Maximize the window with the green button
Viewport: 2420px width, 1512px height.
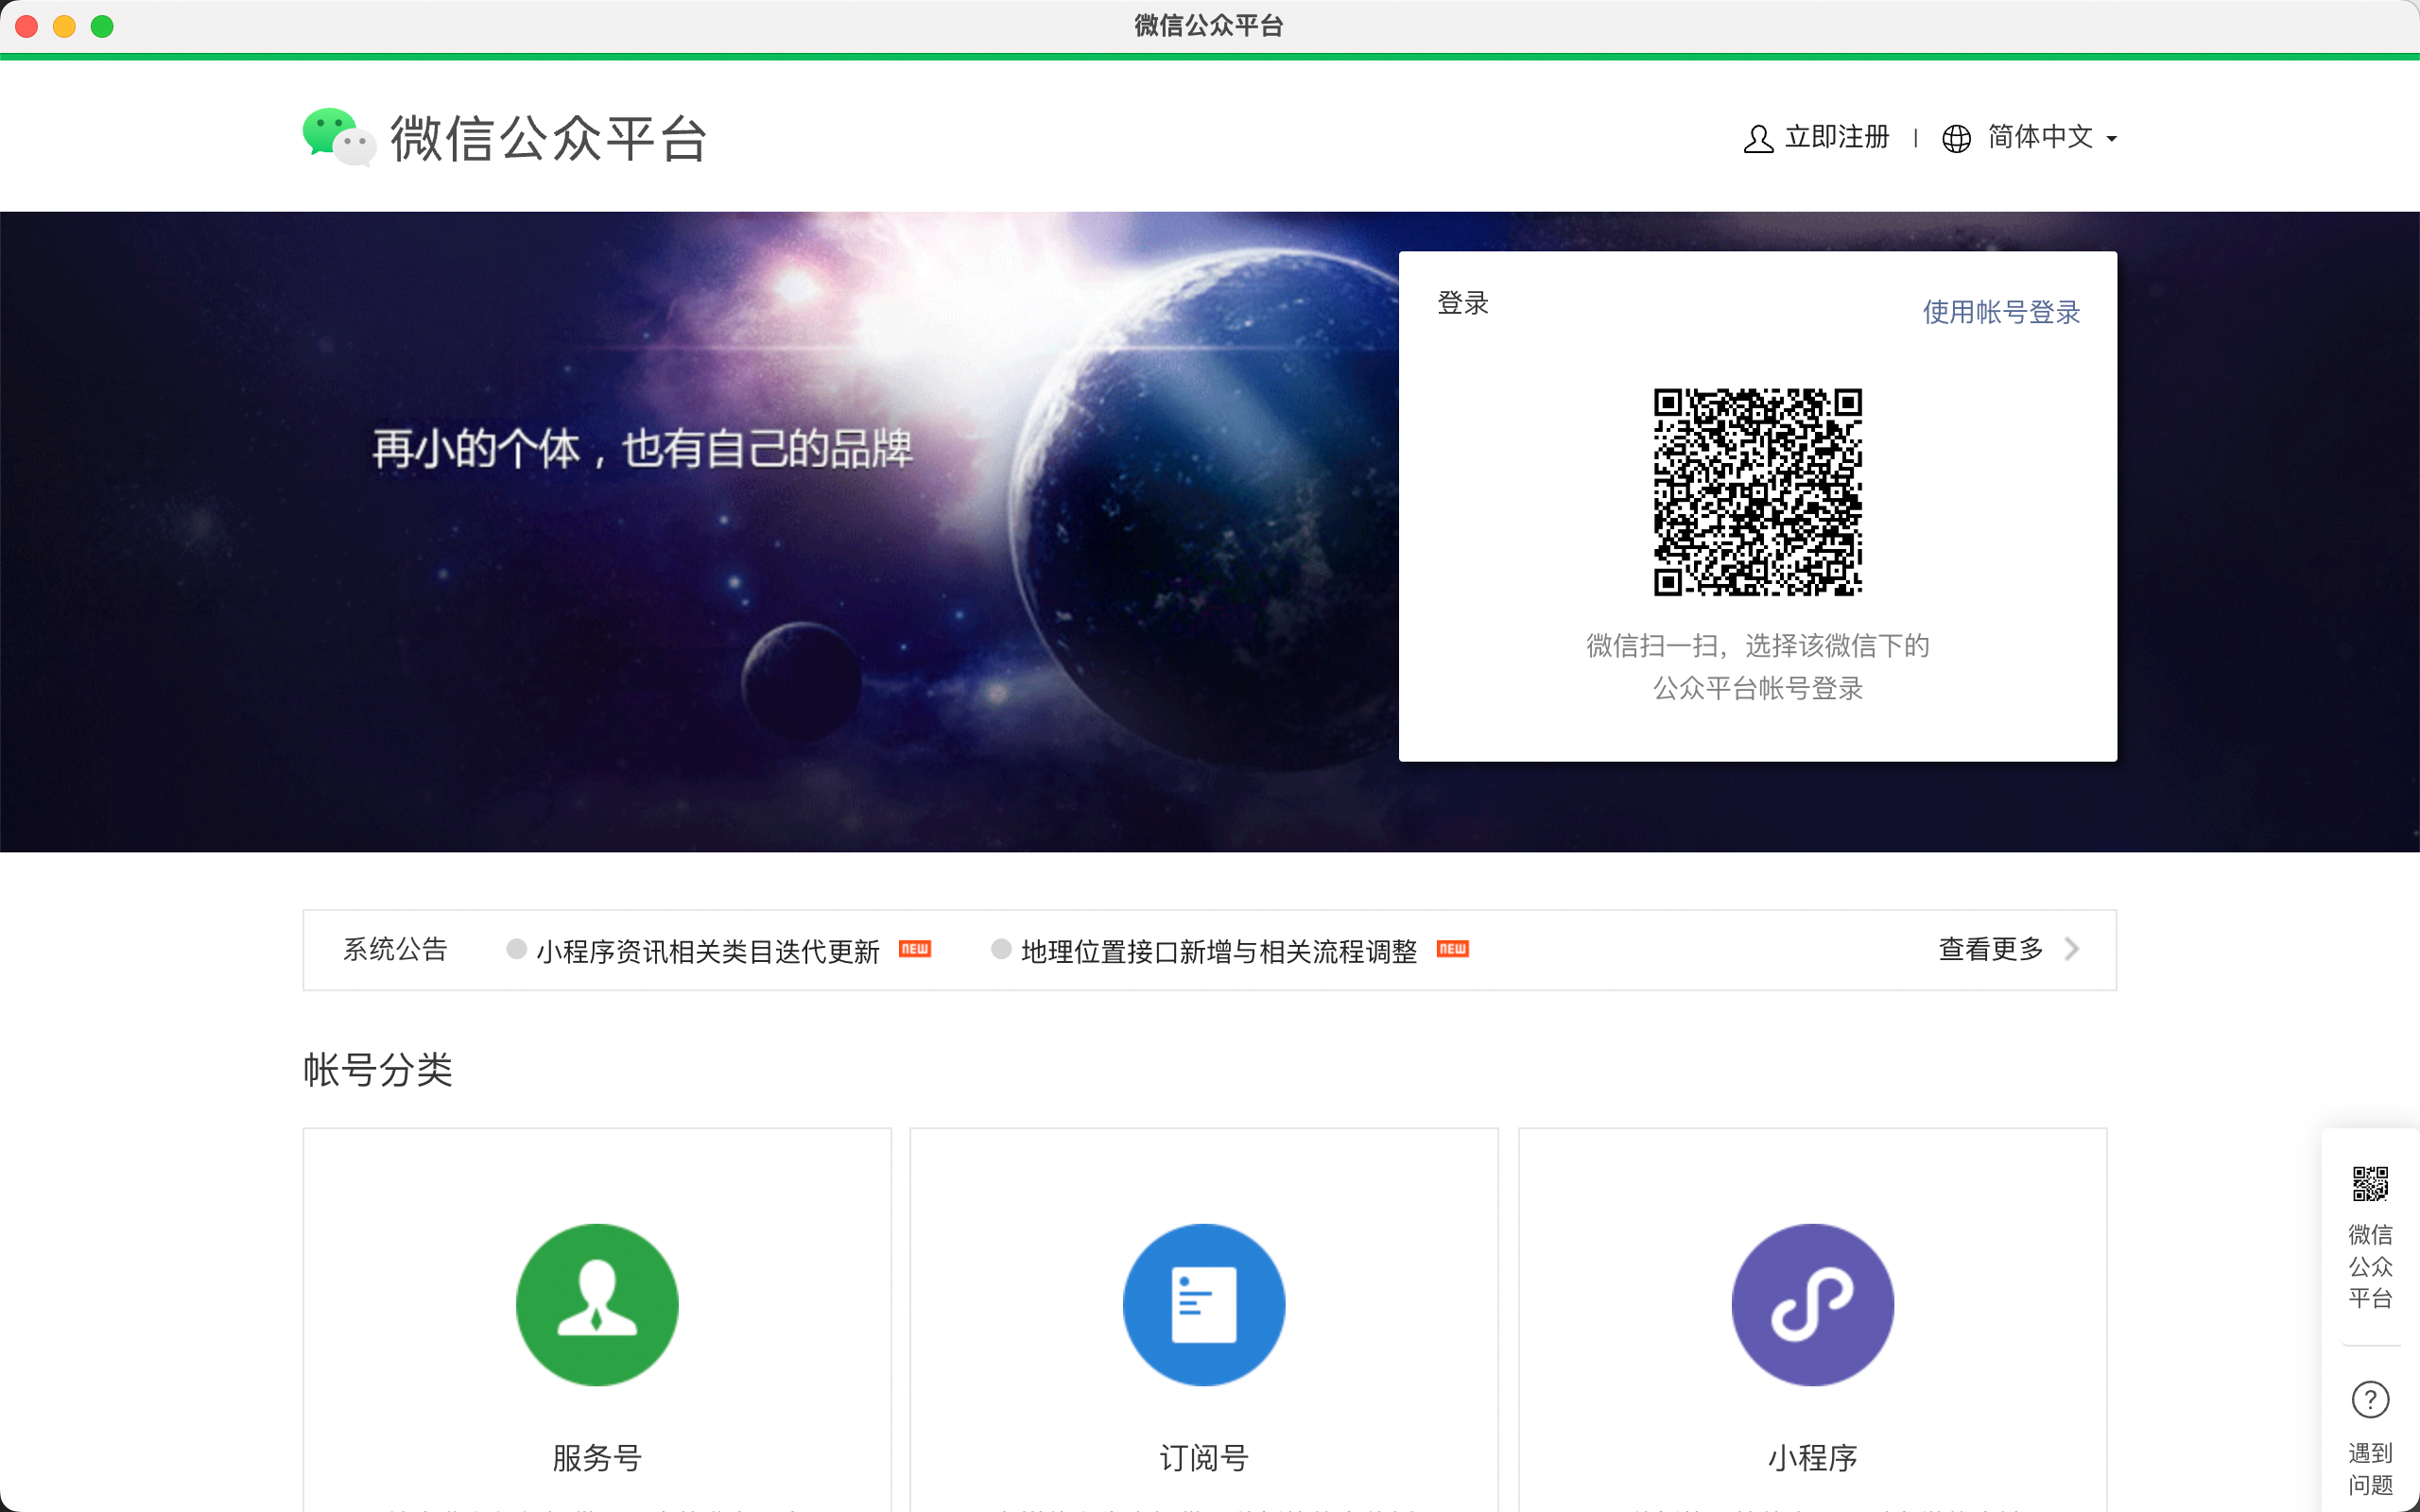(102, 26)
